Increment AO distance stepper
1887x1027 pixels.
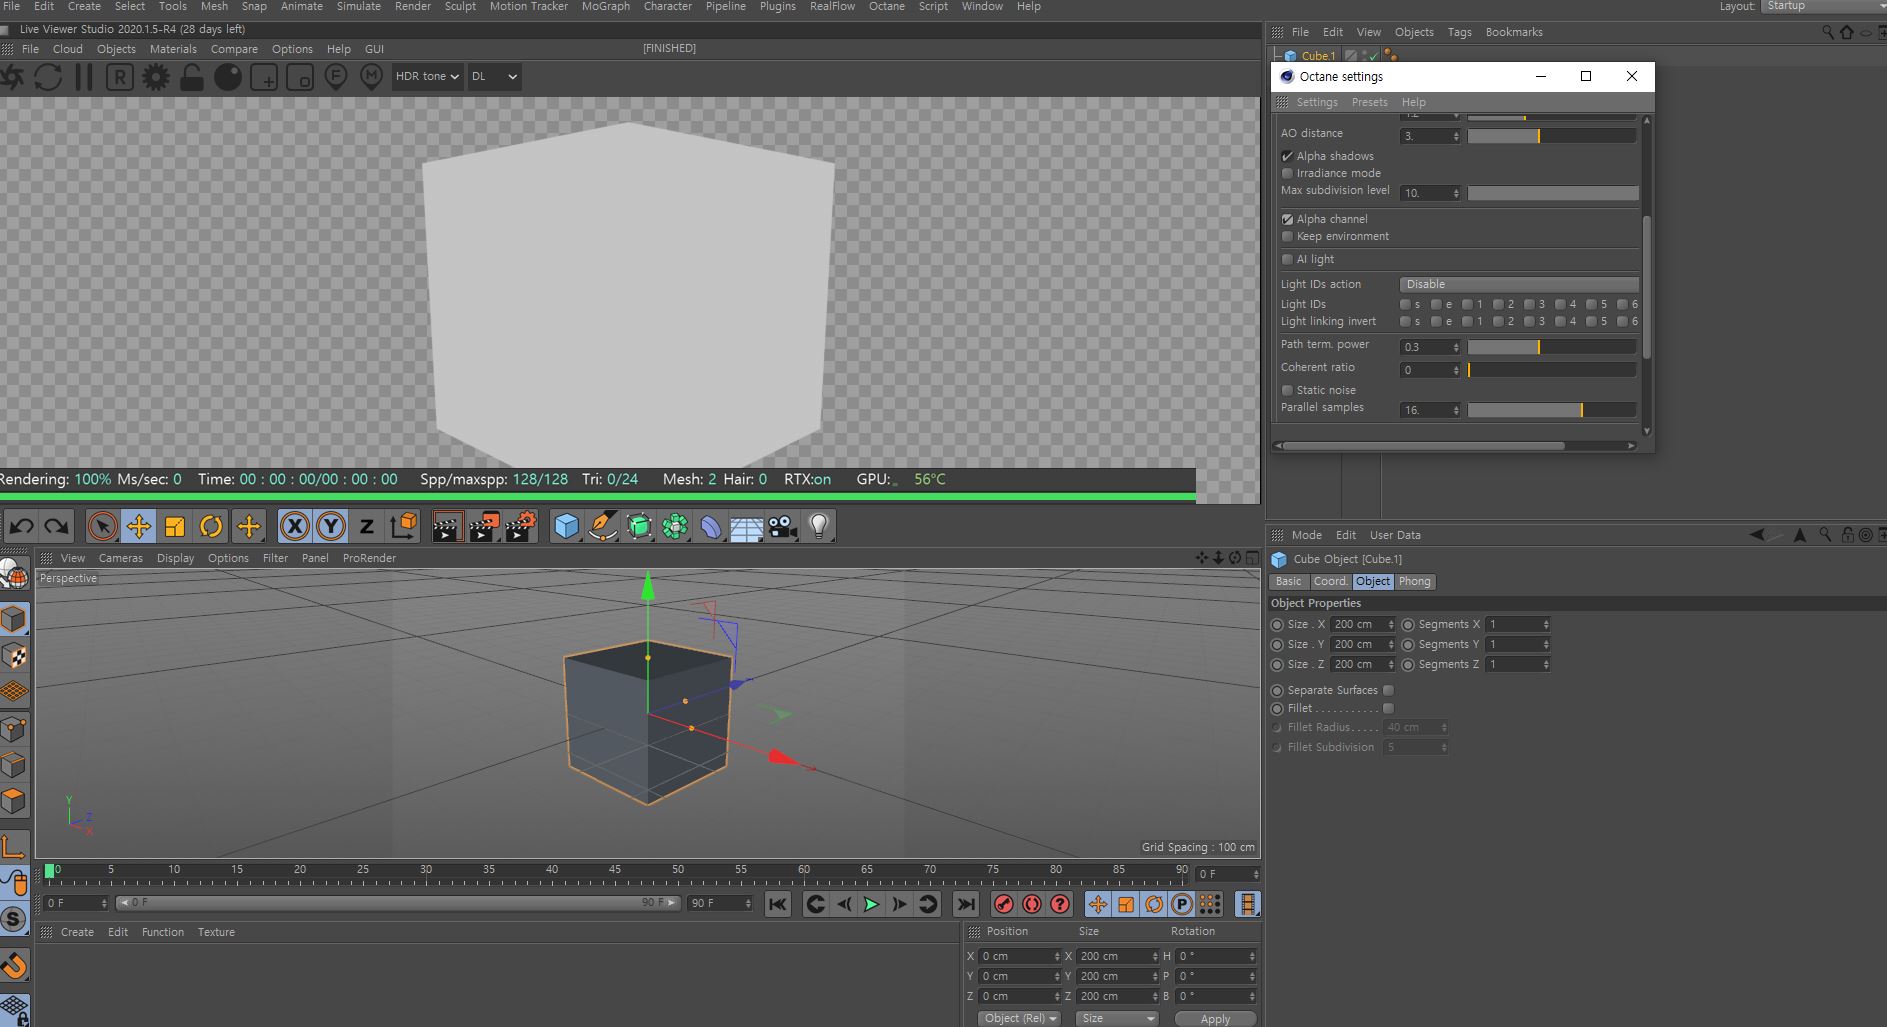coord(1456,136)
